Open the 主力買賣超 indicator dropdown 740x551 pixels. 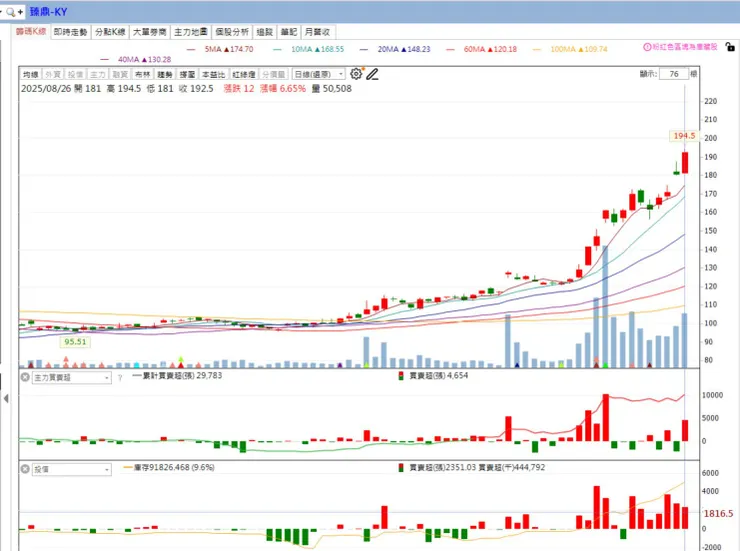coord(71,378)
